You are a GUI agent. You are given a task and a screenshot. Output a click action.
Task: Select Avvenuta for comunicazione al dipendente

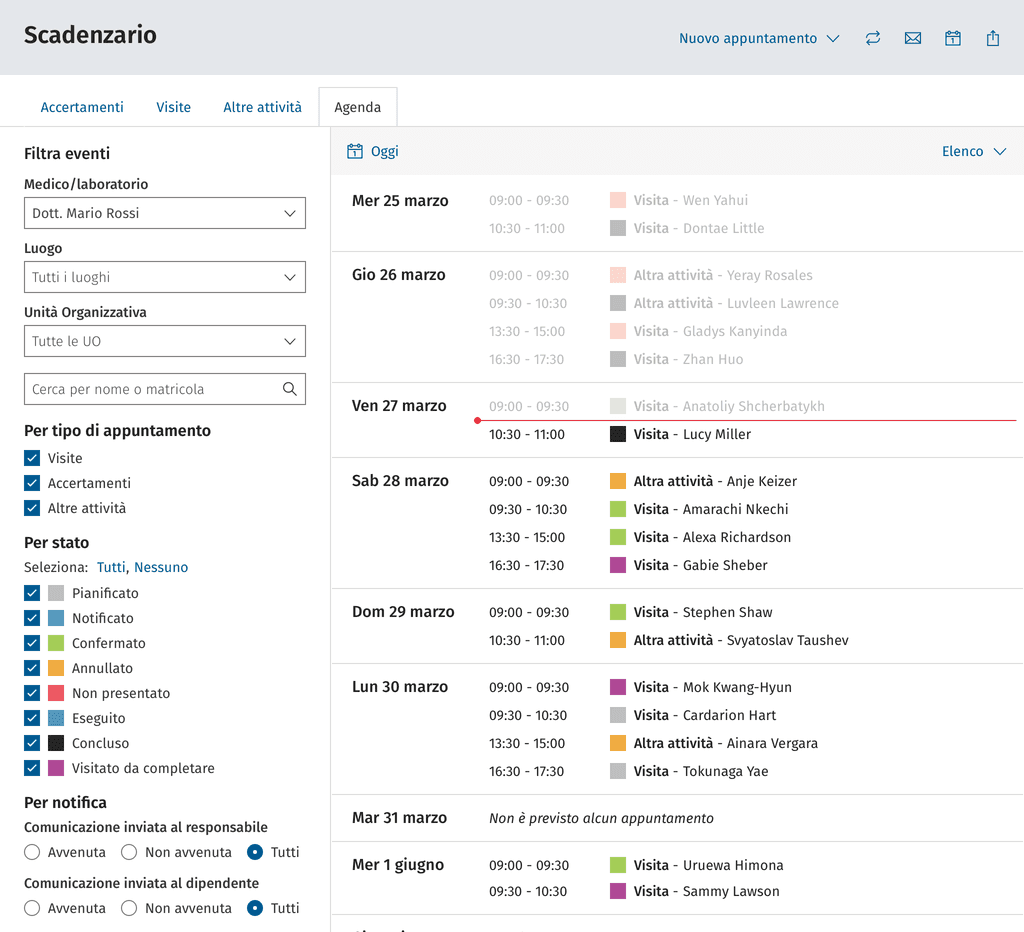32,908
